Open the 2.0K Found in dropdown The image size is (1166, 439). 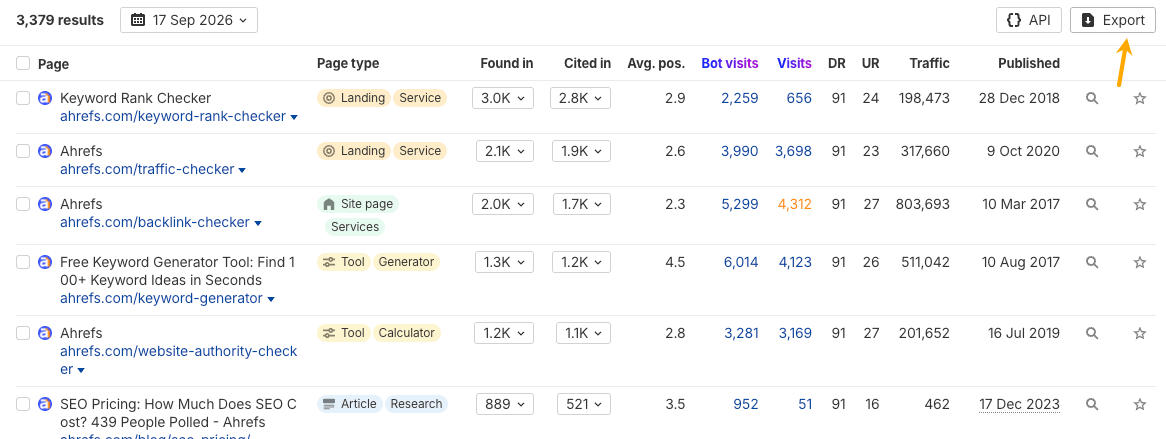point(503,204)
